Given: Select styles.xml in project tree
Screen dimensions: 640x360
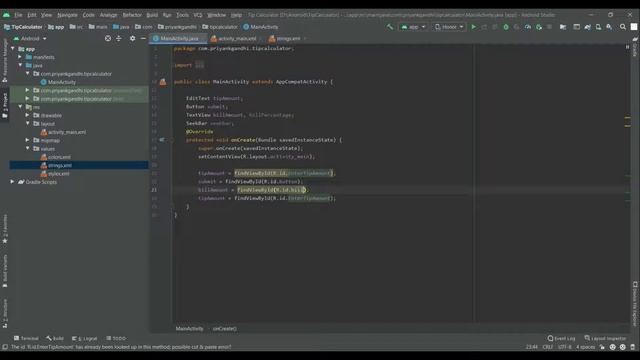Looking at the screenshot, I should point(55,173).
